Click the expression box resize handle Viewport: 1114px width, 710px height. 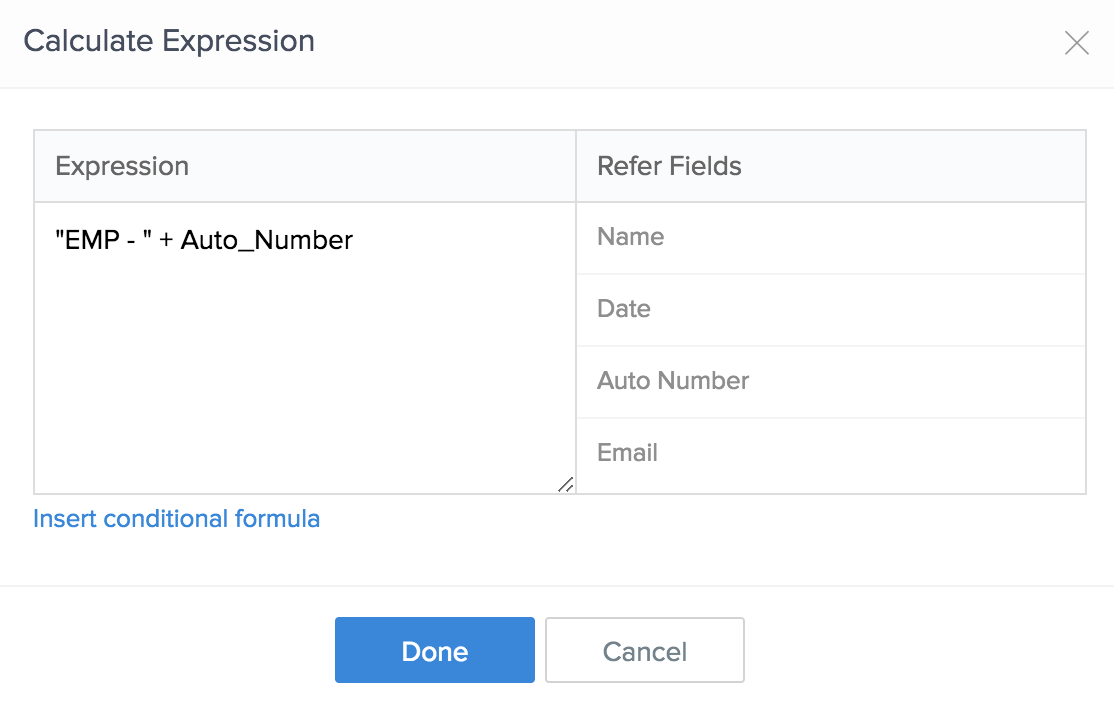coord(565,484)
